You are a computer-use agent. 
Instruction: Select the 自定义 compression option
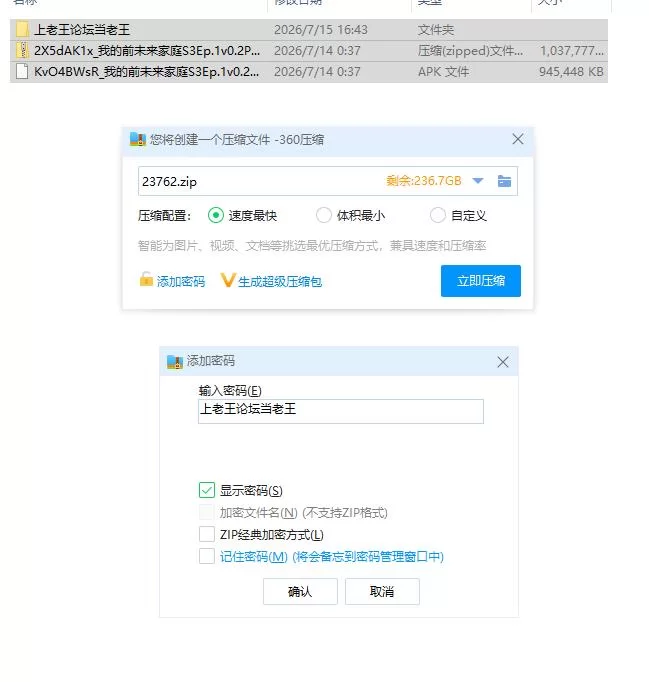pyautogui.click(x=438, y=215)
